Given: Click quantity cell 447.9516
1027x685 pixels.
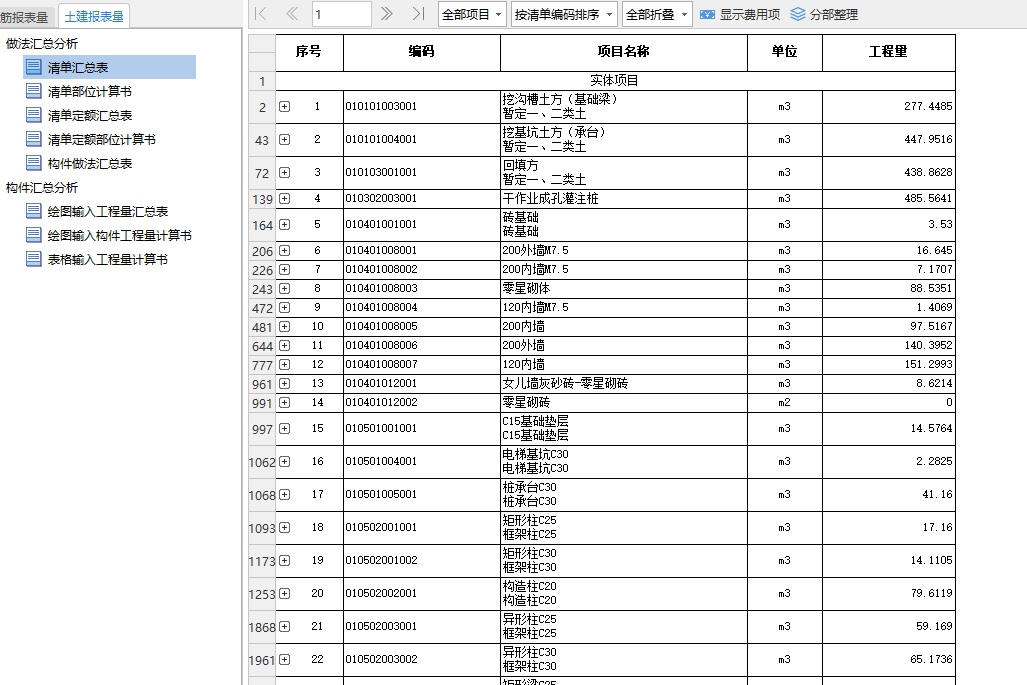Looking at the screenshot, I should coord(888,139).
